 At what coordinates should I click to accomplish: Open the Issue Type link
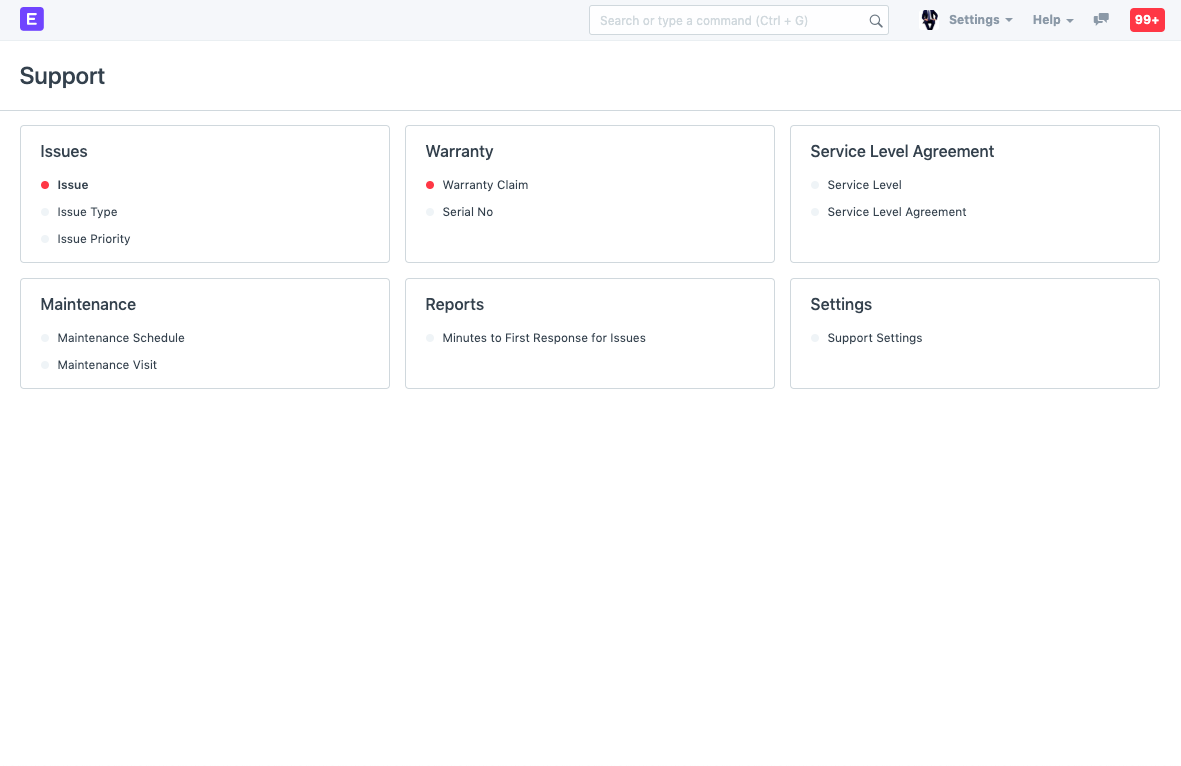[x=87, y=212]
